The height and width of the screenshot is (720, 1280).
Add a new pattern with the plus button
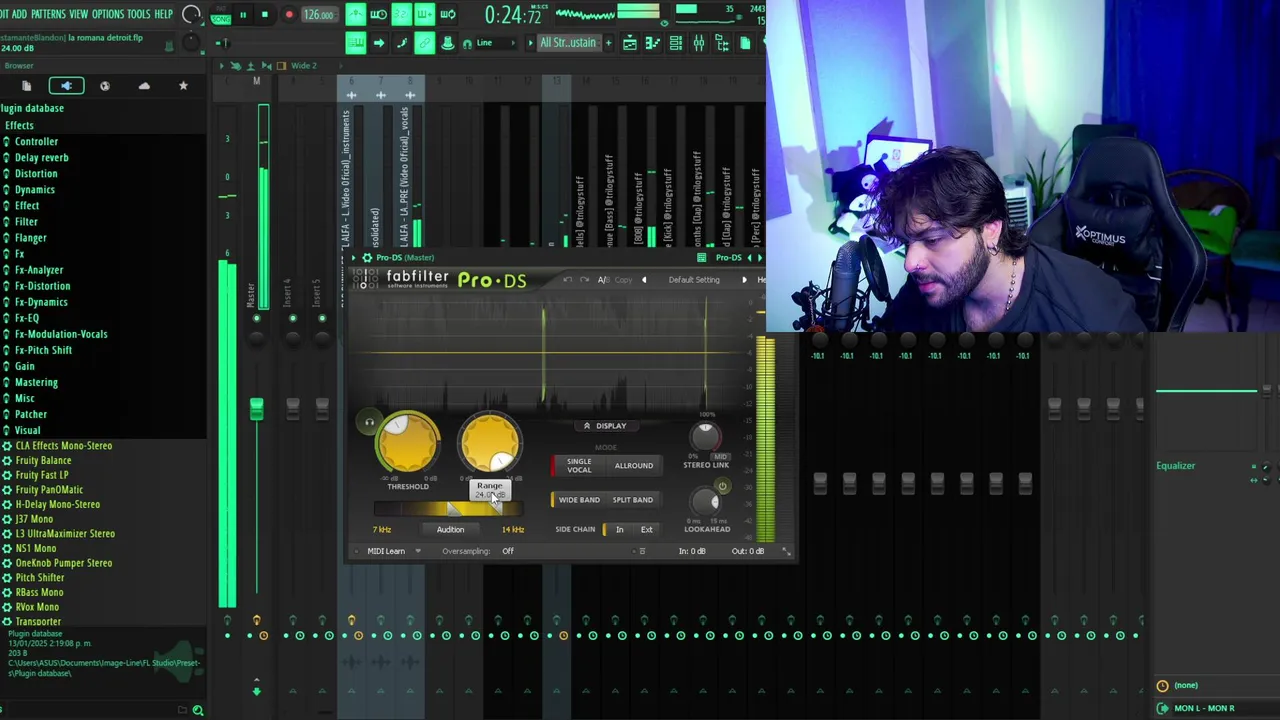point(608,43)
